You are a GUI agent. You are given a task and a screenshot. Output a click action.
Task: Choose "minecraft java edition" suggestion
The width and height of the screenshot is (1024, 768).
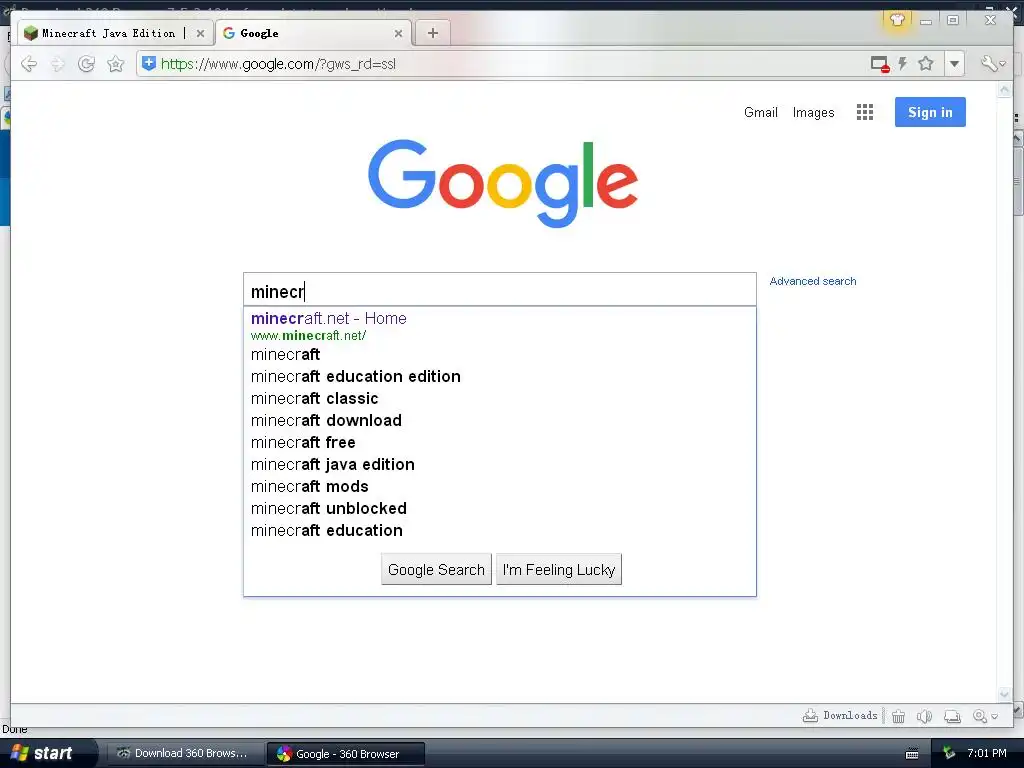click(500, 464)
